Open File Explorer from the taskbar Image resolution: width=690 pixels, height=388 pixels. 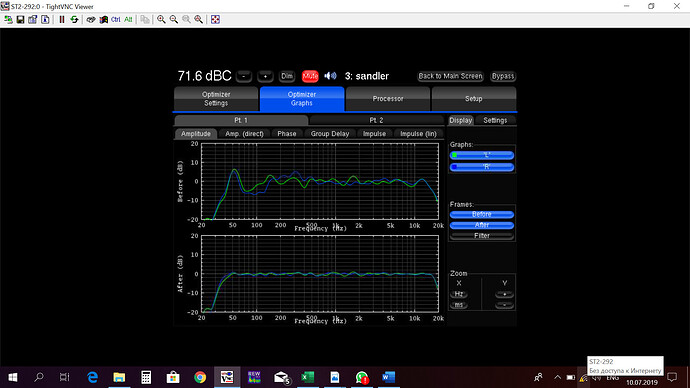tap(119, 377)
